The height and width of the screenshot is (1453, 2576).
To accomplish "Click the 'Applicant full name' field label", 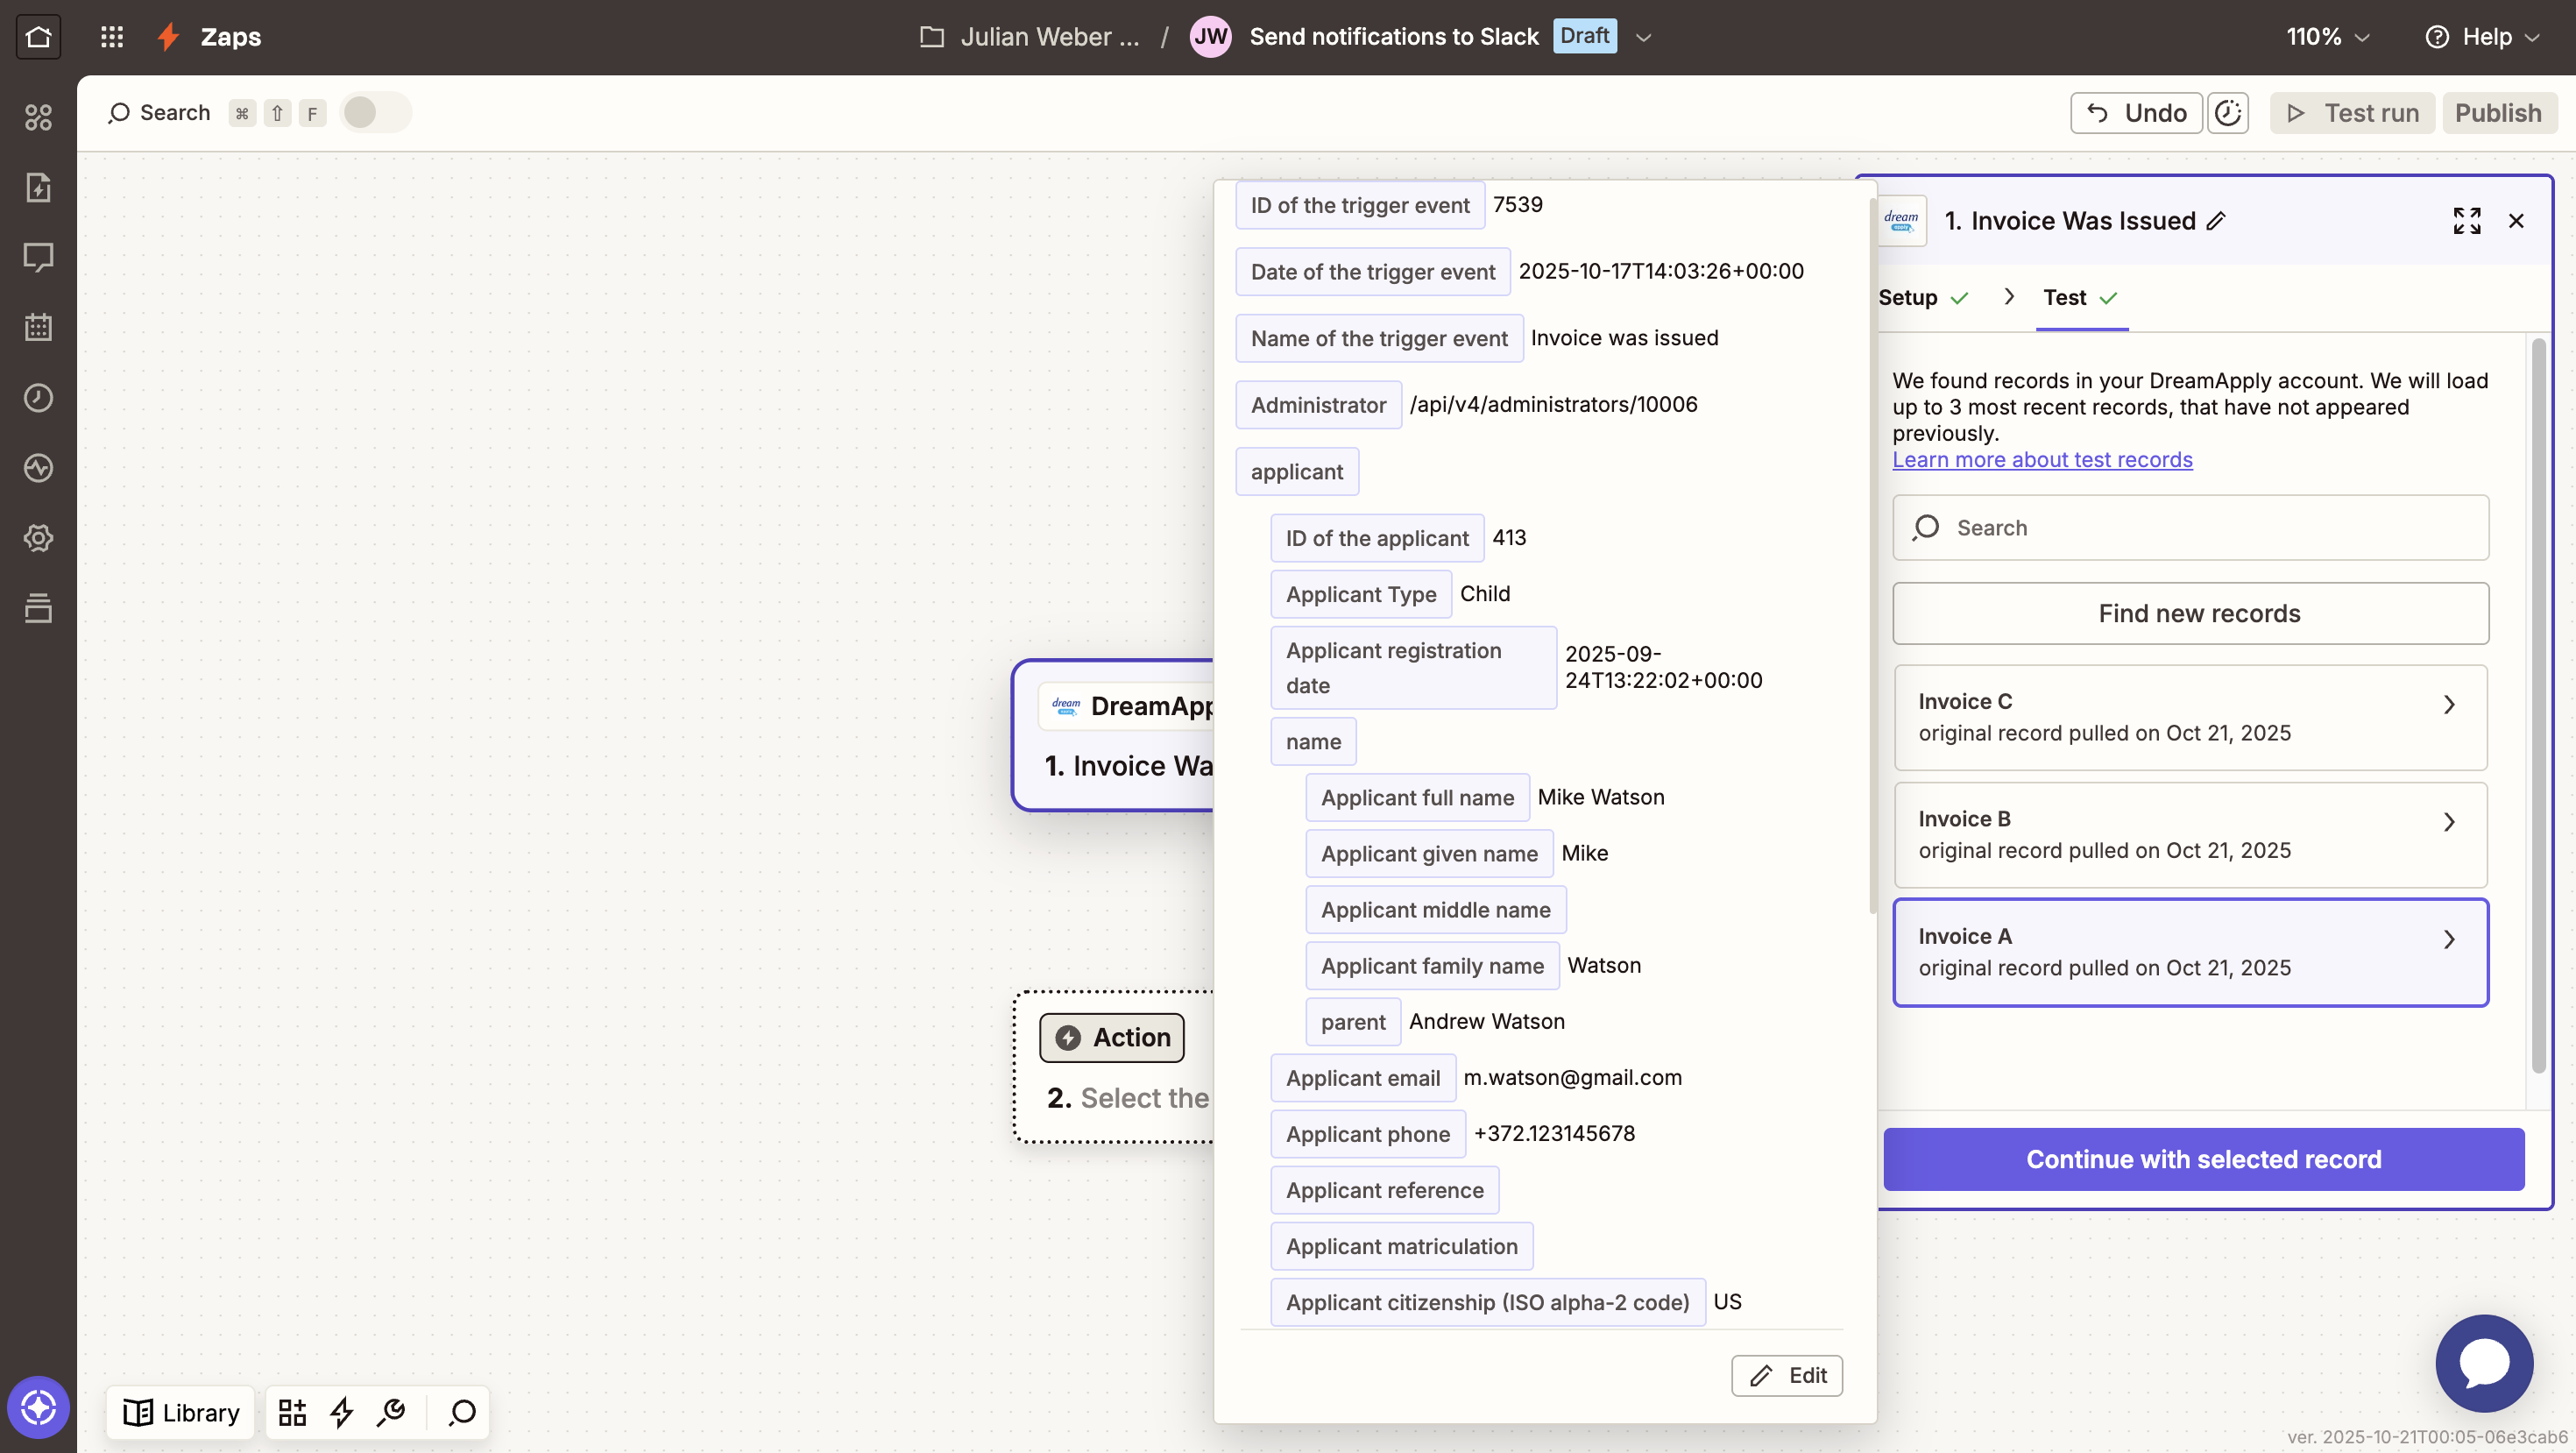I will pyautogui.click(x=1417, y=798).
